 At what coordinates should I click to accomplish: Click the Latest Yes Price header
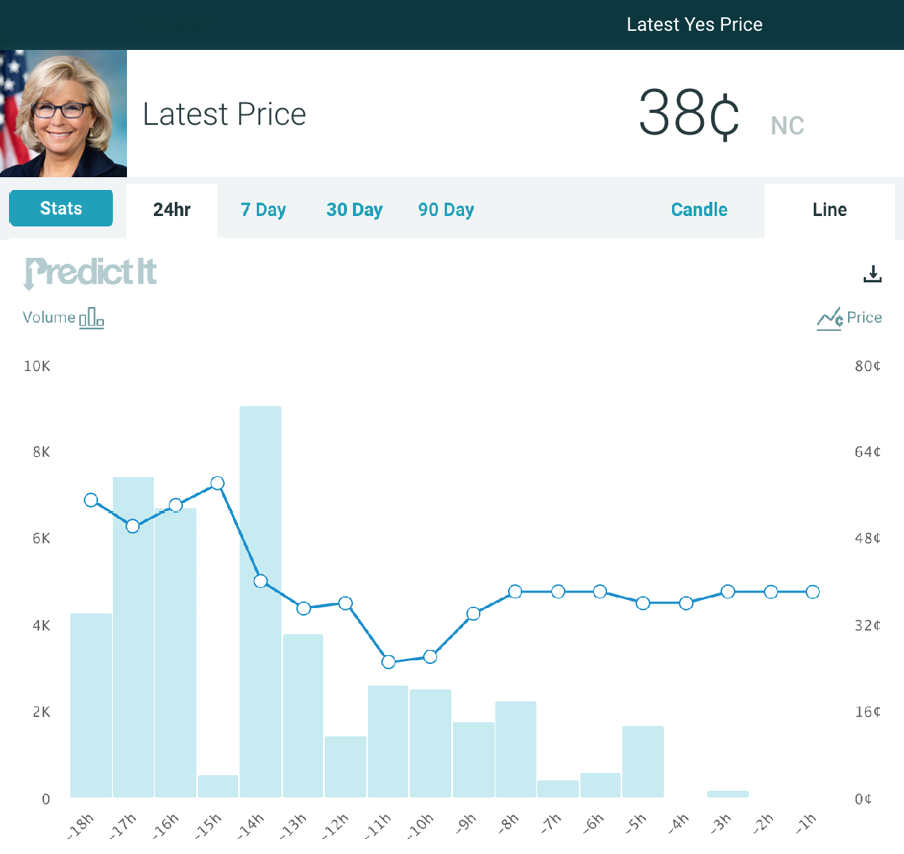pos(694,25)
